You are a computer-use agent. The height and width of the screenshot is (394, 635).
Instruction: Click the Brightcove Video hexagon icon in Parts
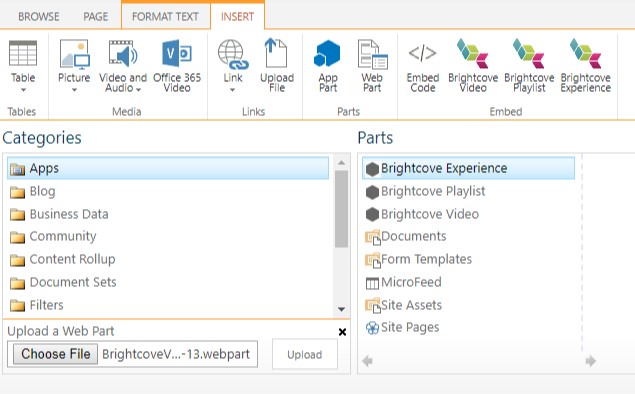point(372,215)
